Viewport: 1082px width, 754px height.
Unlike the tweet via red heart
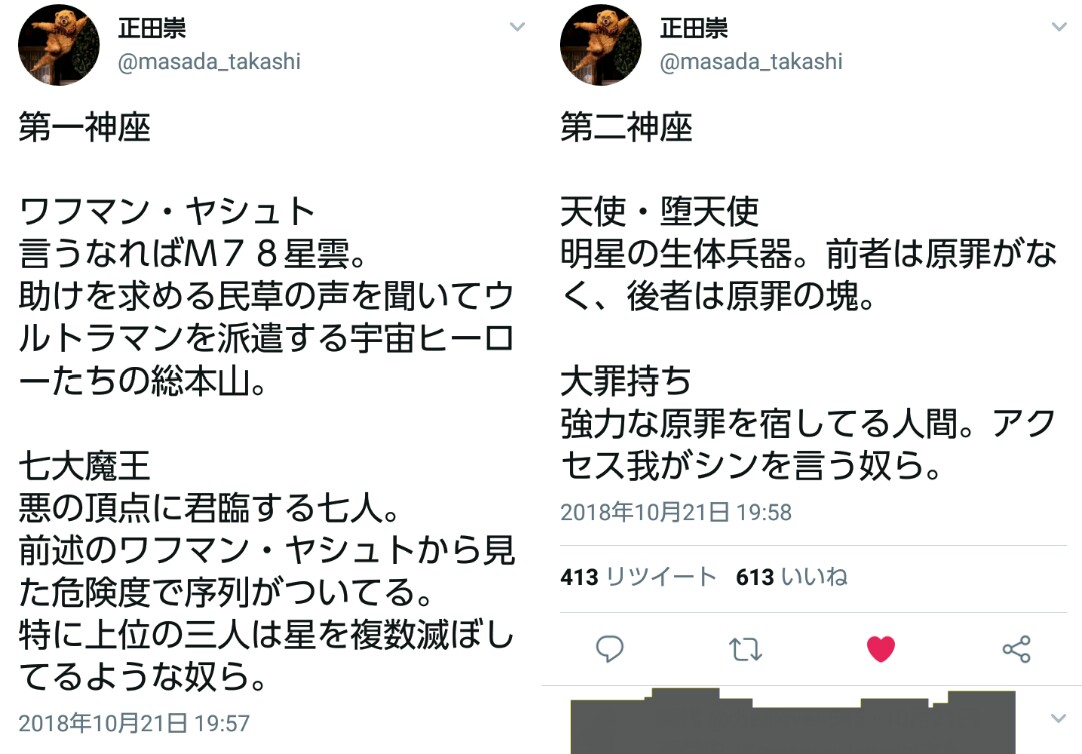(x=881, y=649)
